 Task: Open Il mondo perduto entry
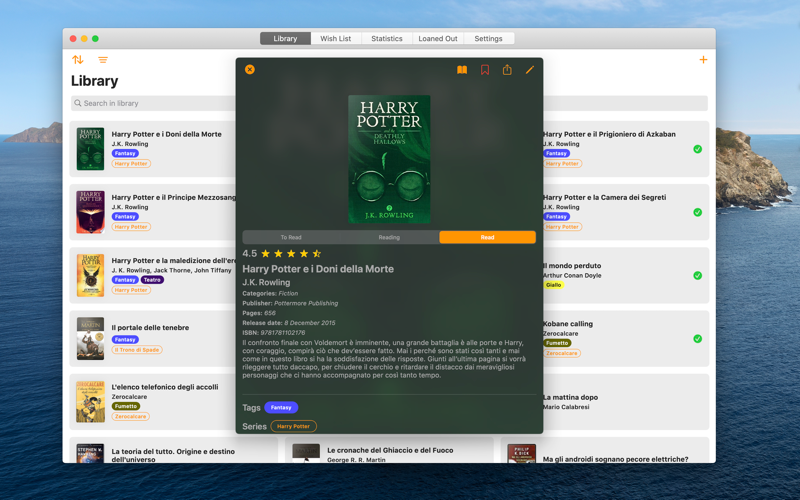[x=626, y=276]
